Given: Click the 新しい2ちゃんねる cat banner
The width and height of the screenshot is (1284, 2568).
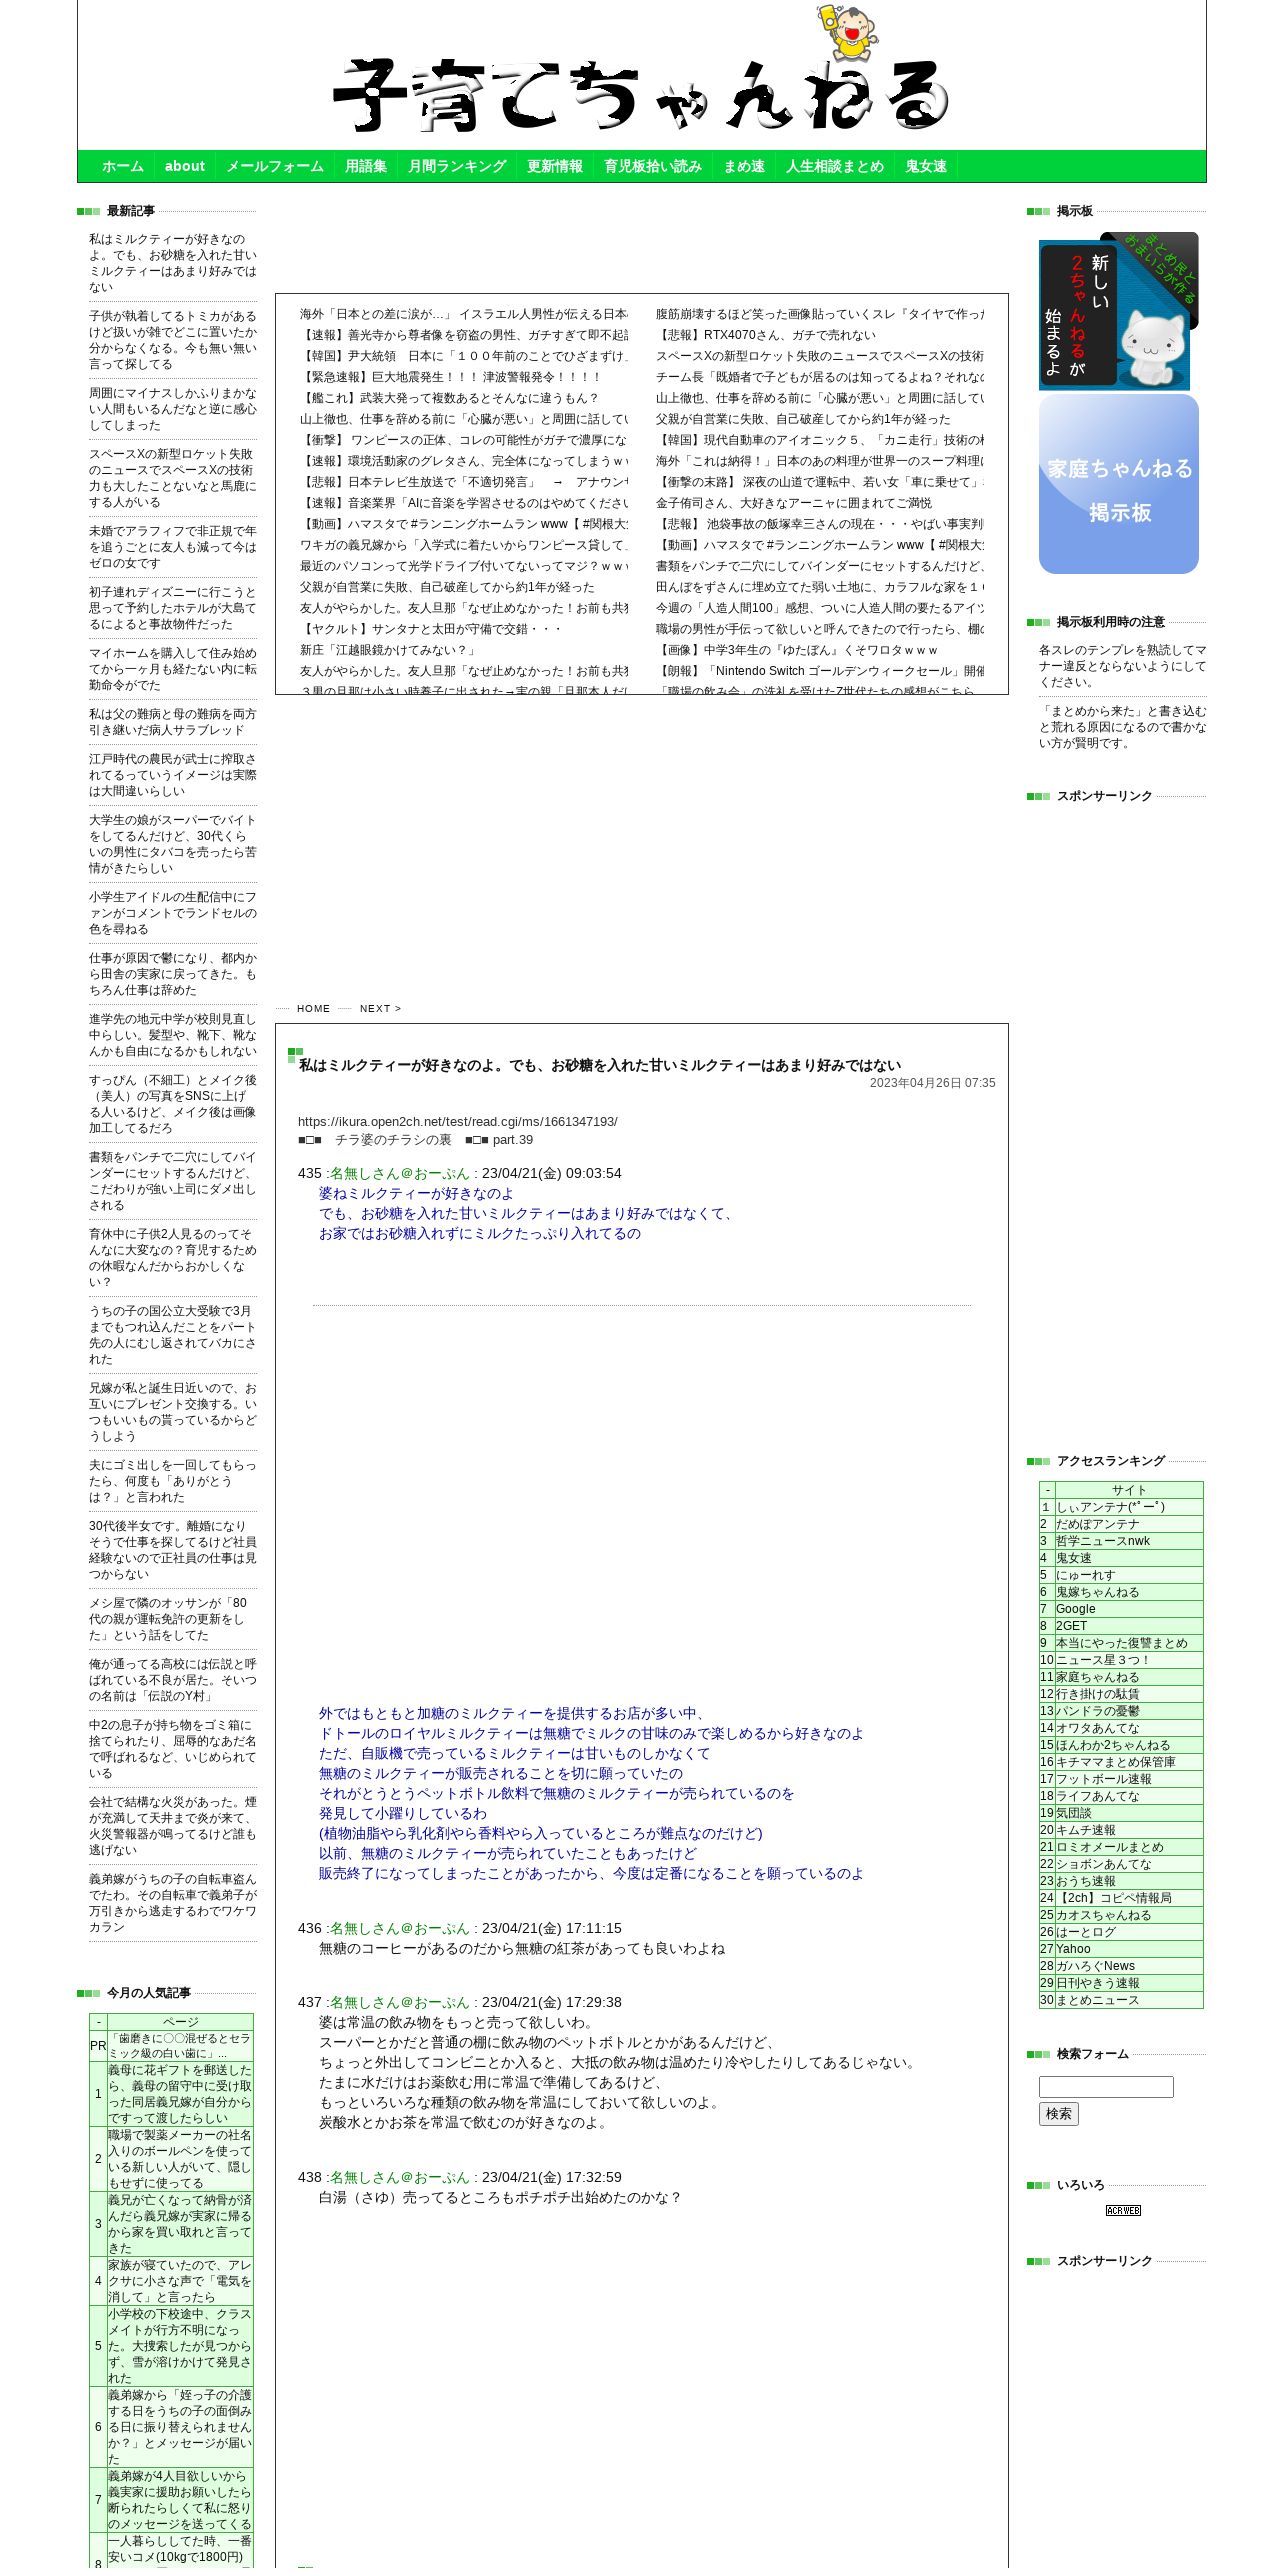Looking at the screenshot, I should point(1118,311).
